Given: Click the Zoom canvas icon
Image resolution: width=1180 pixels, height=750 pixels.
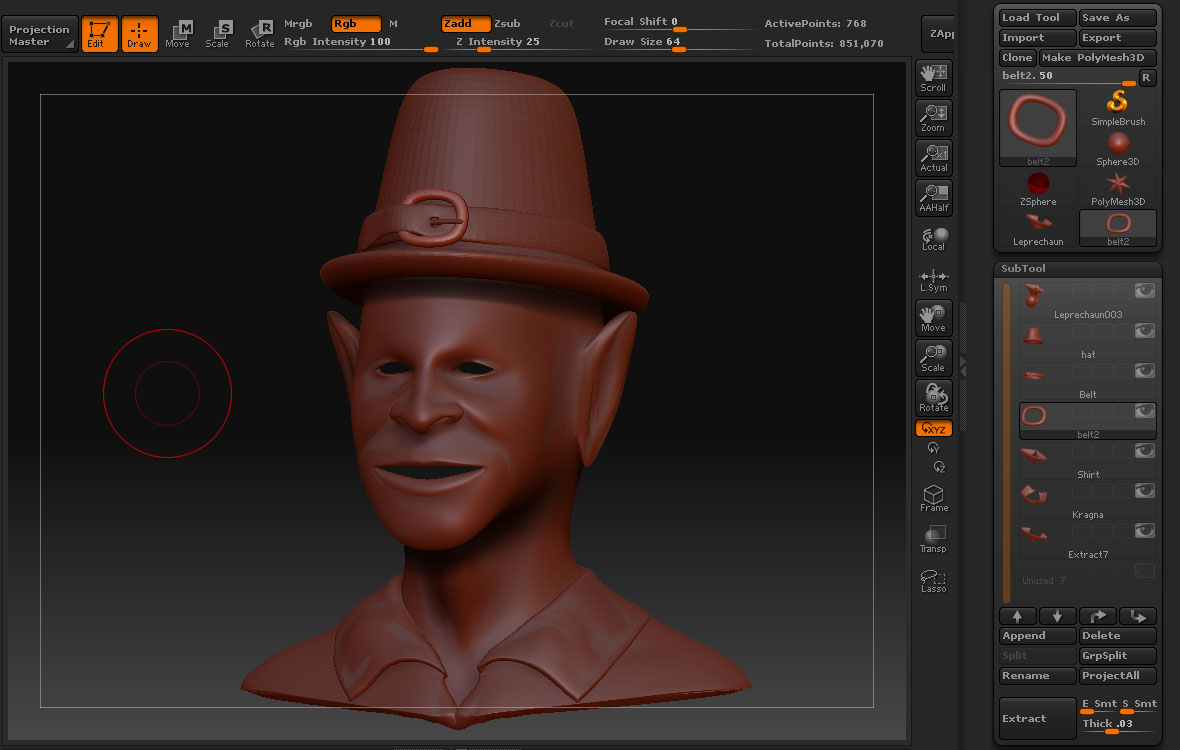Looking at the screenshot, I should click(x=933, y=117).
